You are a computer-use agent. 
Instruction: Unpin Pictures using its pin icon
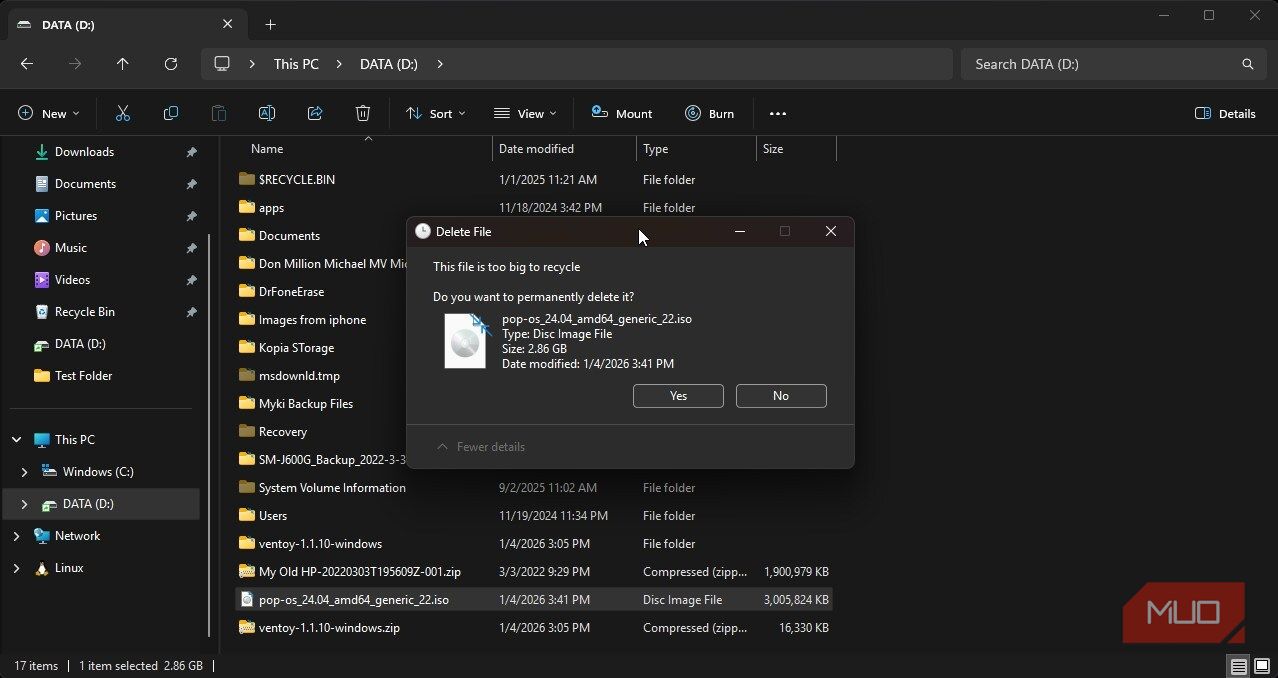click(191, 216)
